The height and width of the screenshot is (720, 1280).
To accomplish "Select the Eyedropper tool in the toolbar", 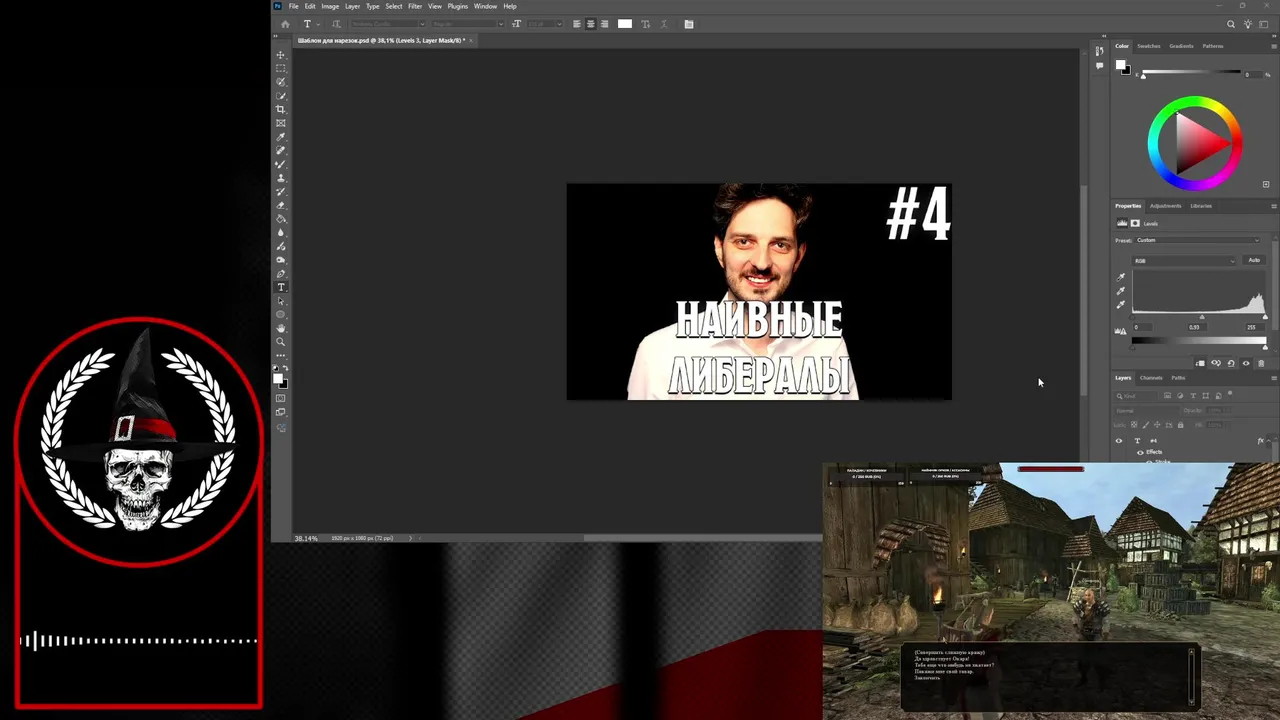I will (x=281, y=137).
